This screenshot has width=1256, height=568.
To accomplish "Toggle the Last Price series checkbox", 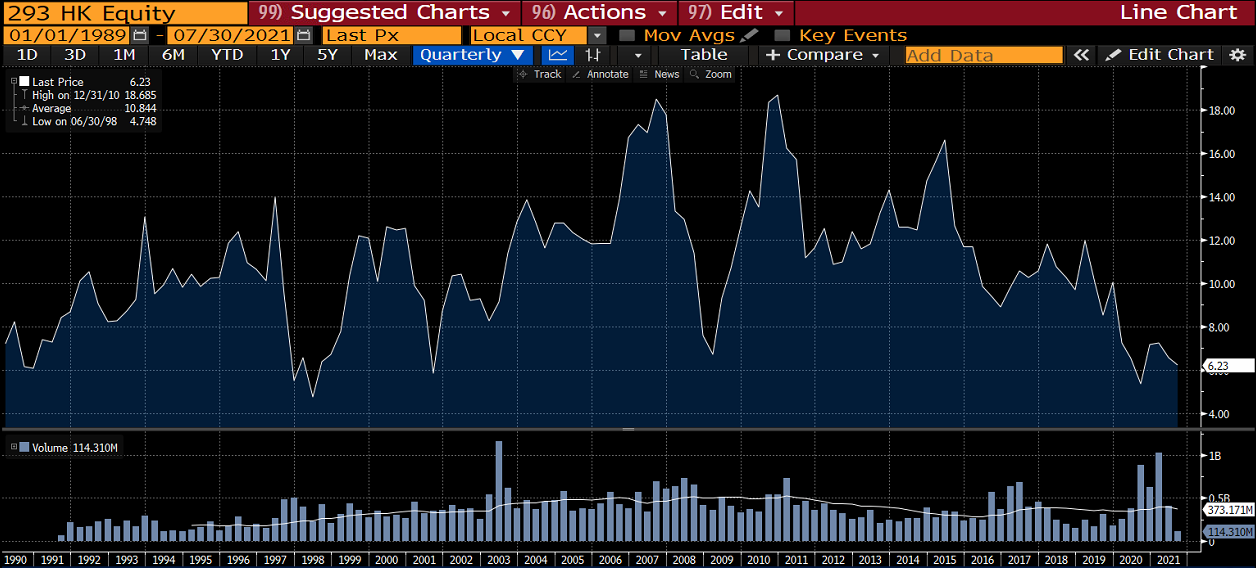I will point(24,82).
